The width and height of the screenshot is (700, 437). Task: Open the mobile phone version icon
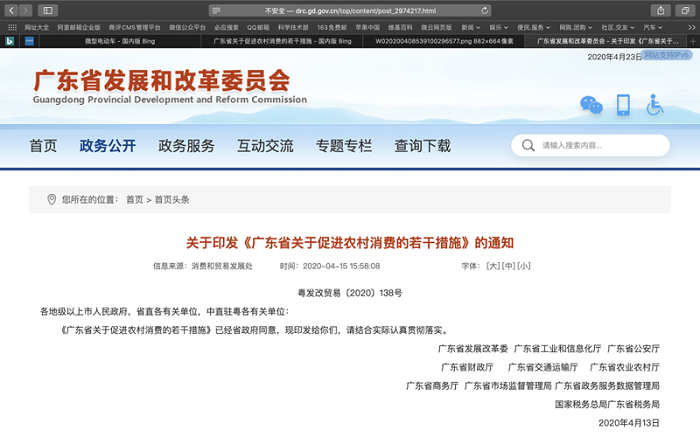(x=624, y=105)
